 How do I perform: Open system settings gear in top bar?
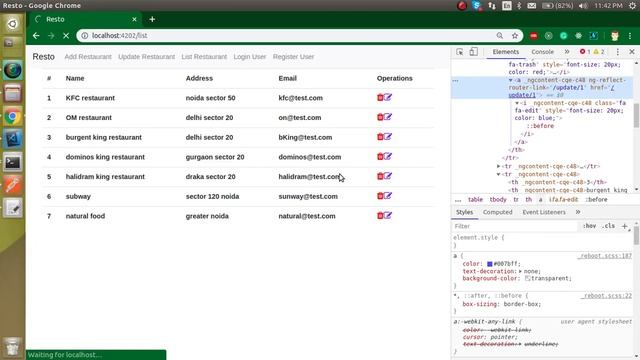click(632, 5)
